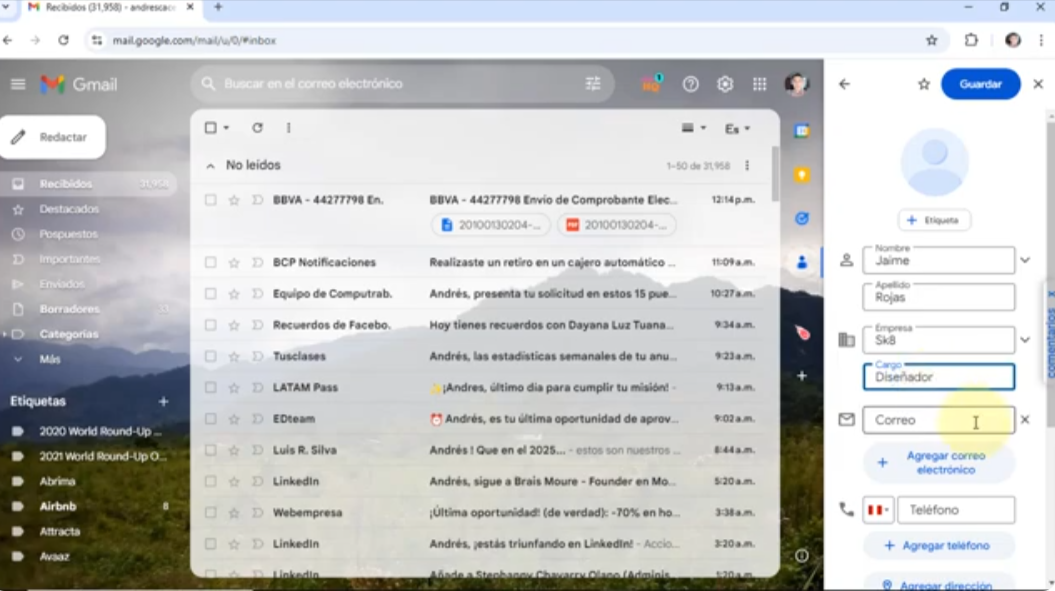
Task: Open Google Calendar in the side panel
Action: (x=801, y=131)
